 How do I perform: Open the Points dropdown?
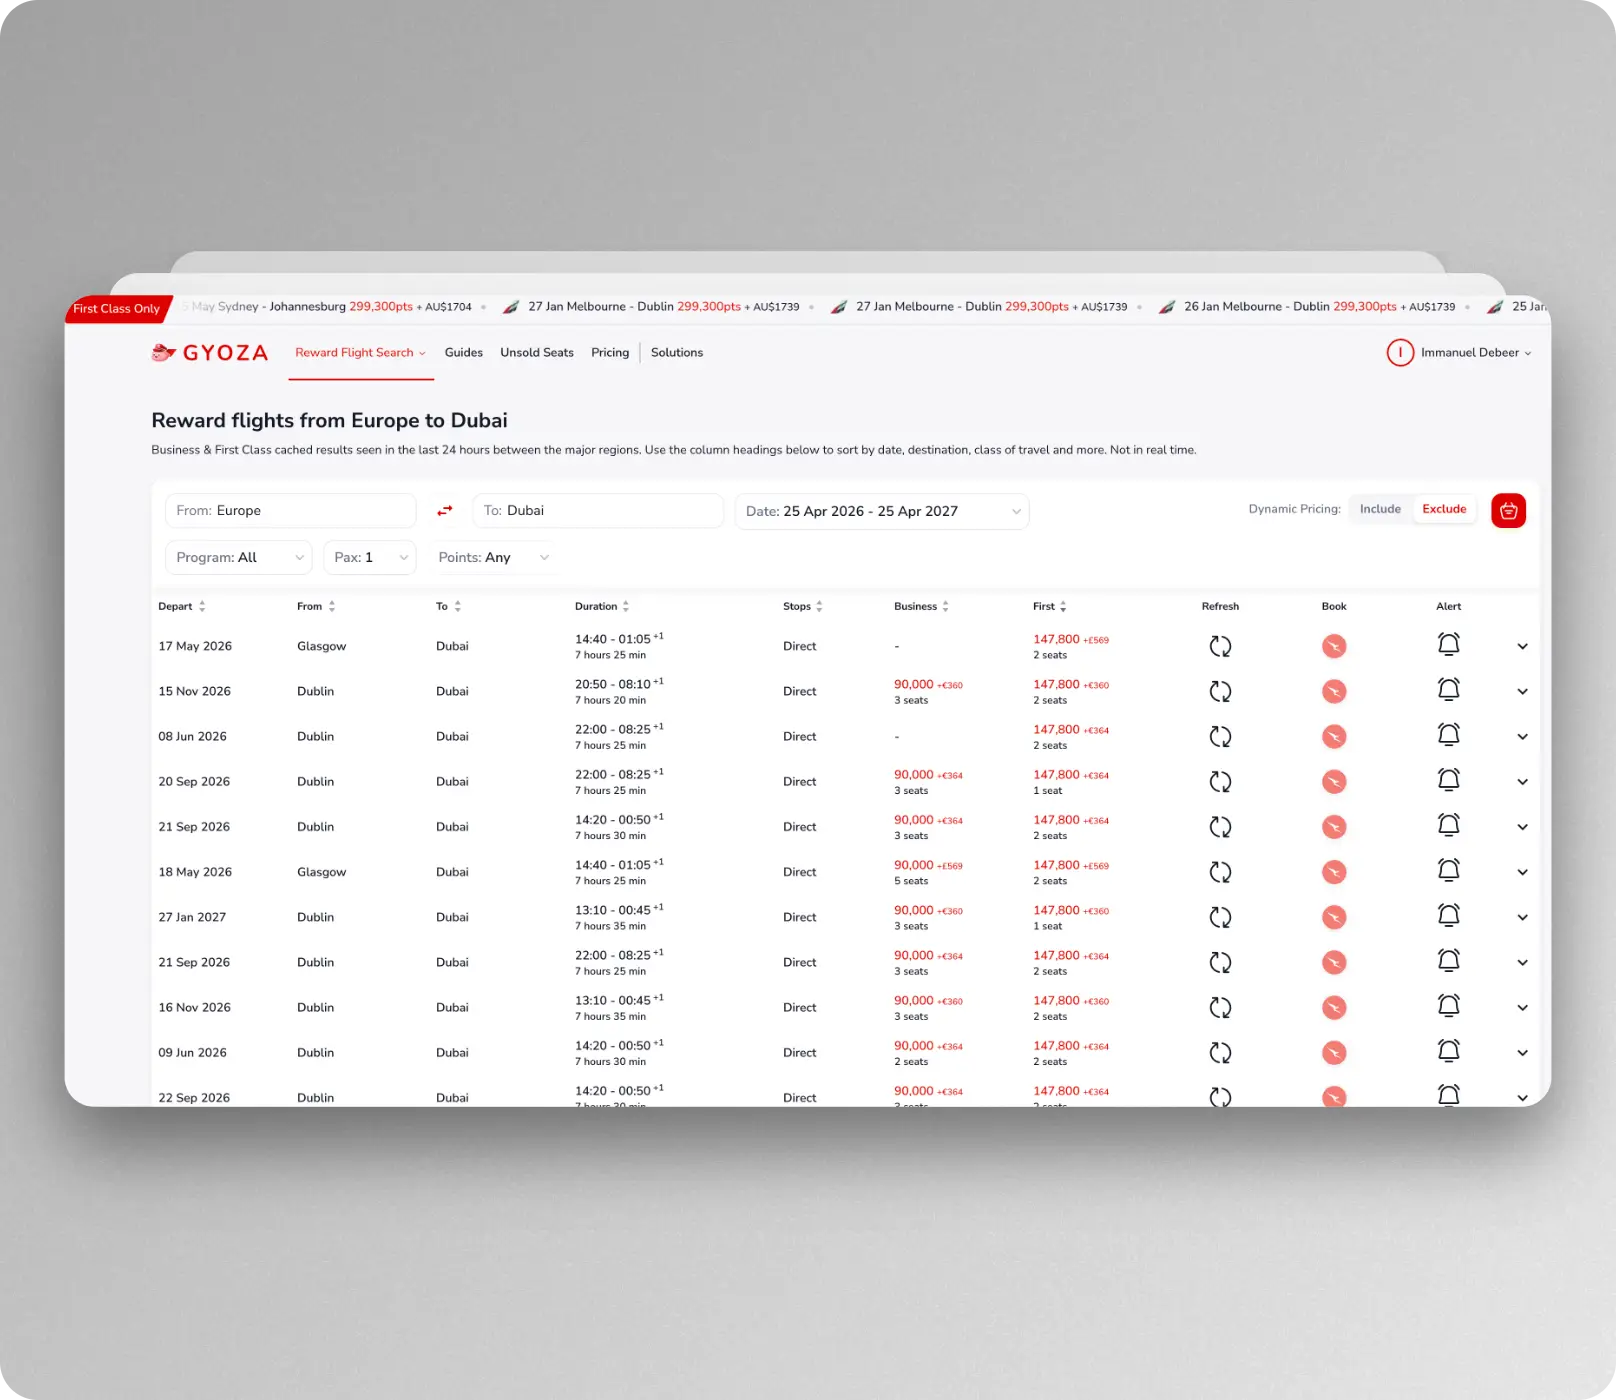(493, 558)
